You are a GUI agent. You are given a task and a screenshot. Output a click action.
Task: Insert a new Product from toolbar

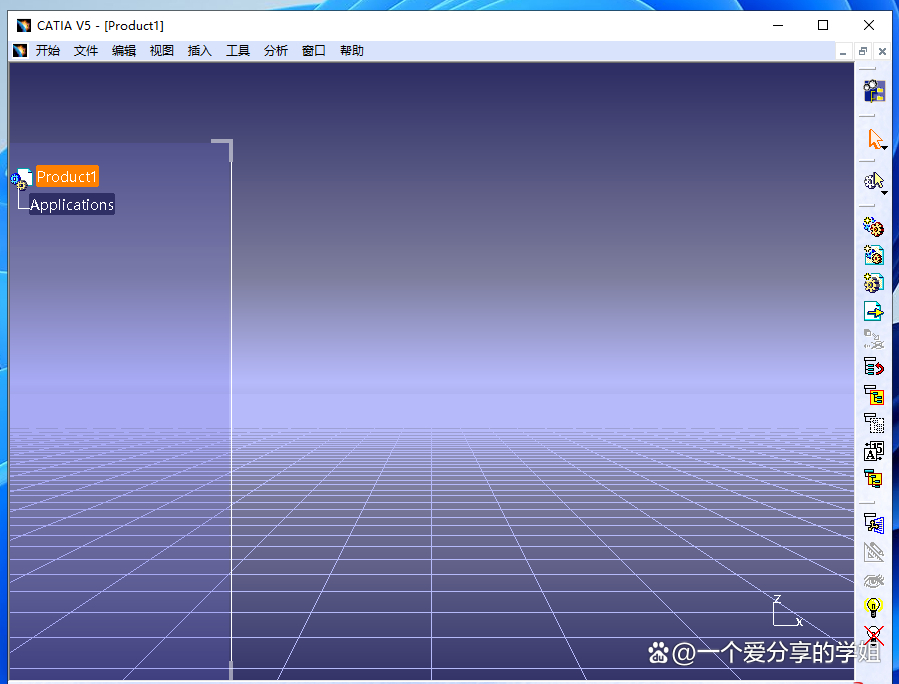[x=874, y=255]
